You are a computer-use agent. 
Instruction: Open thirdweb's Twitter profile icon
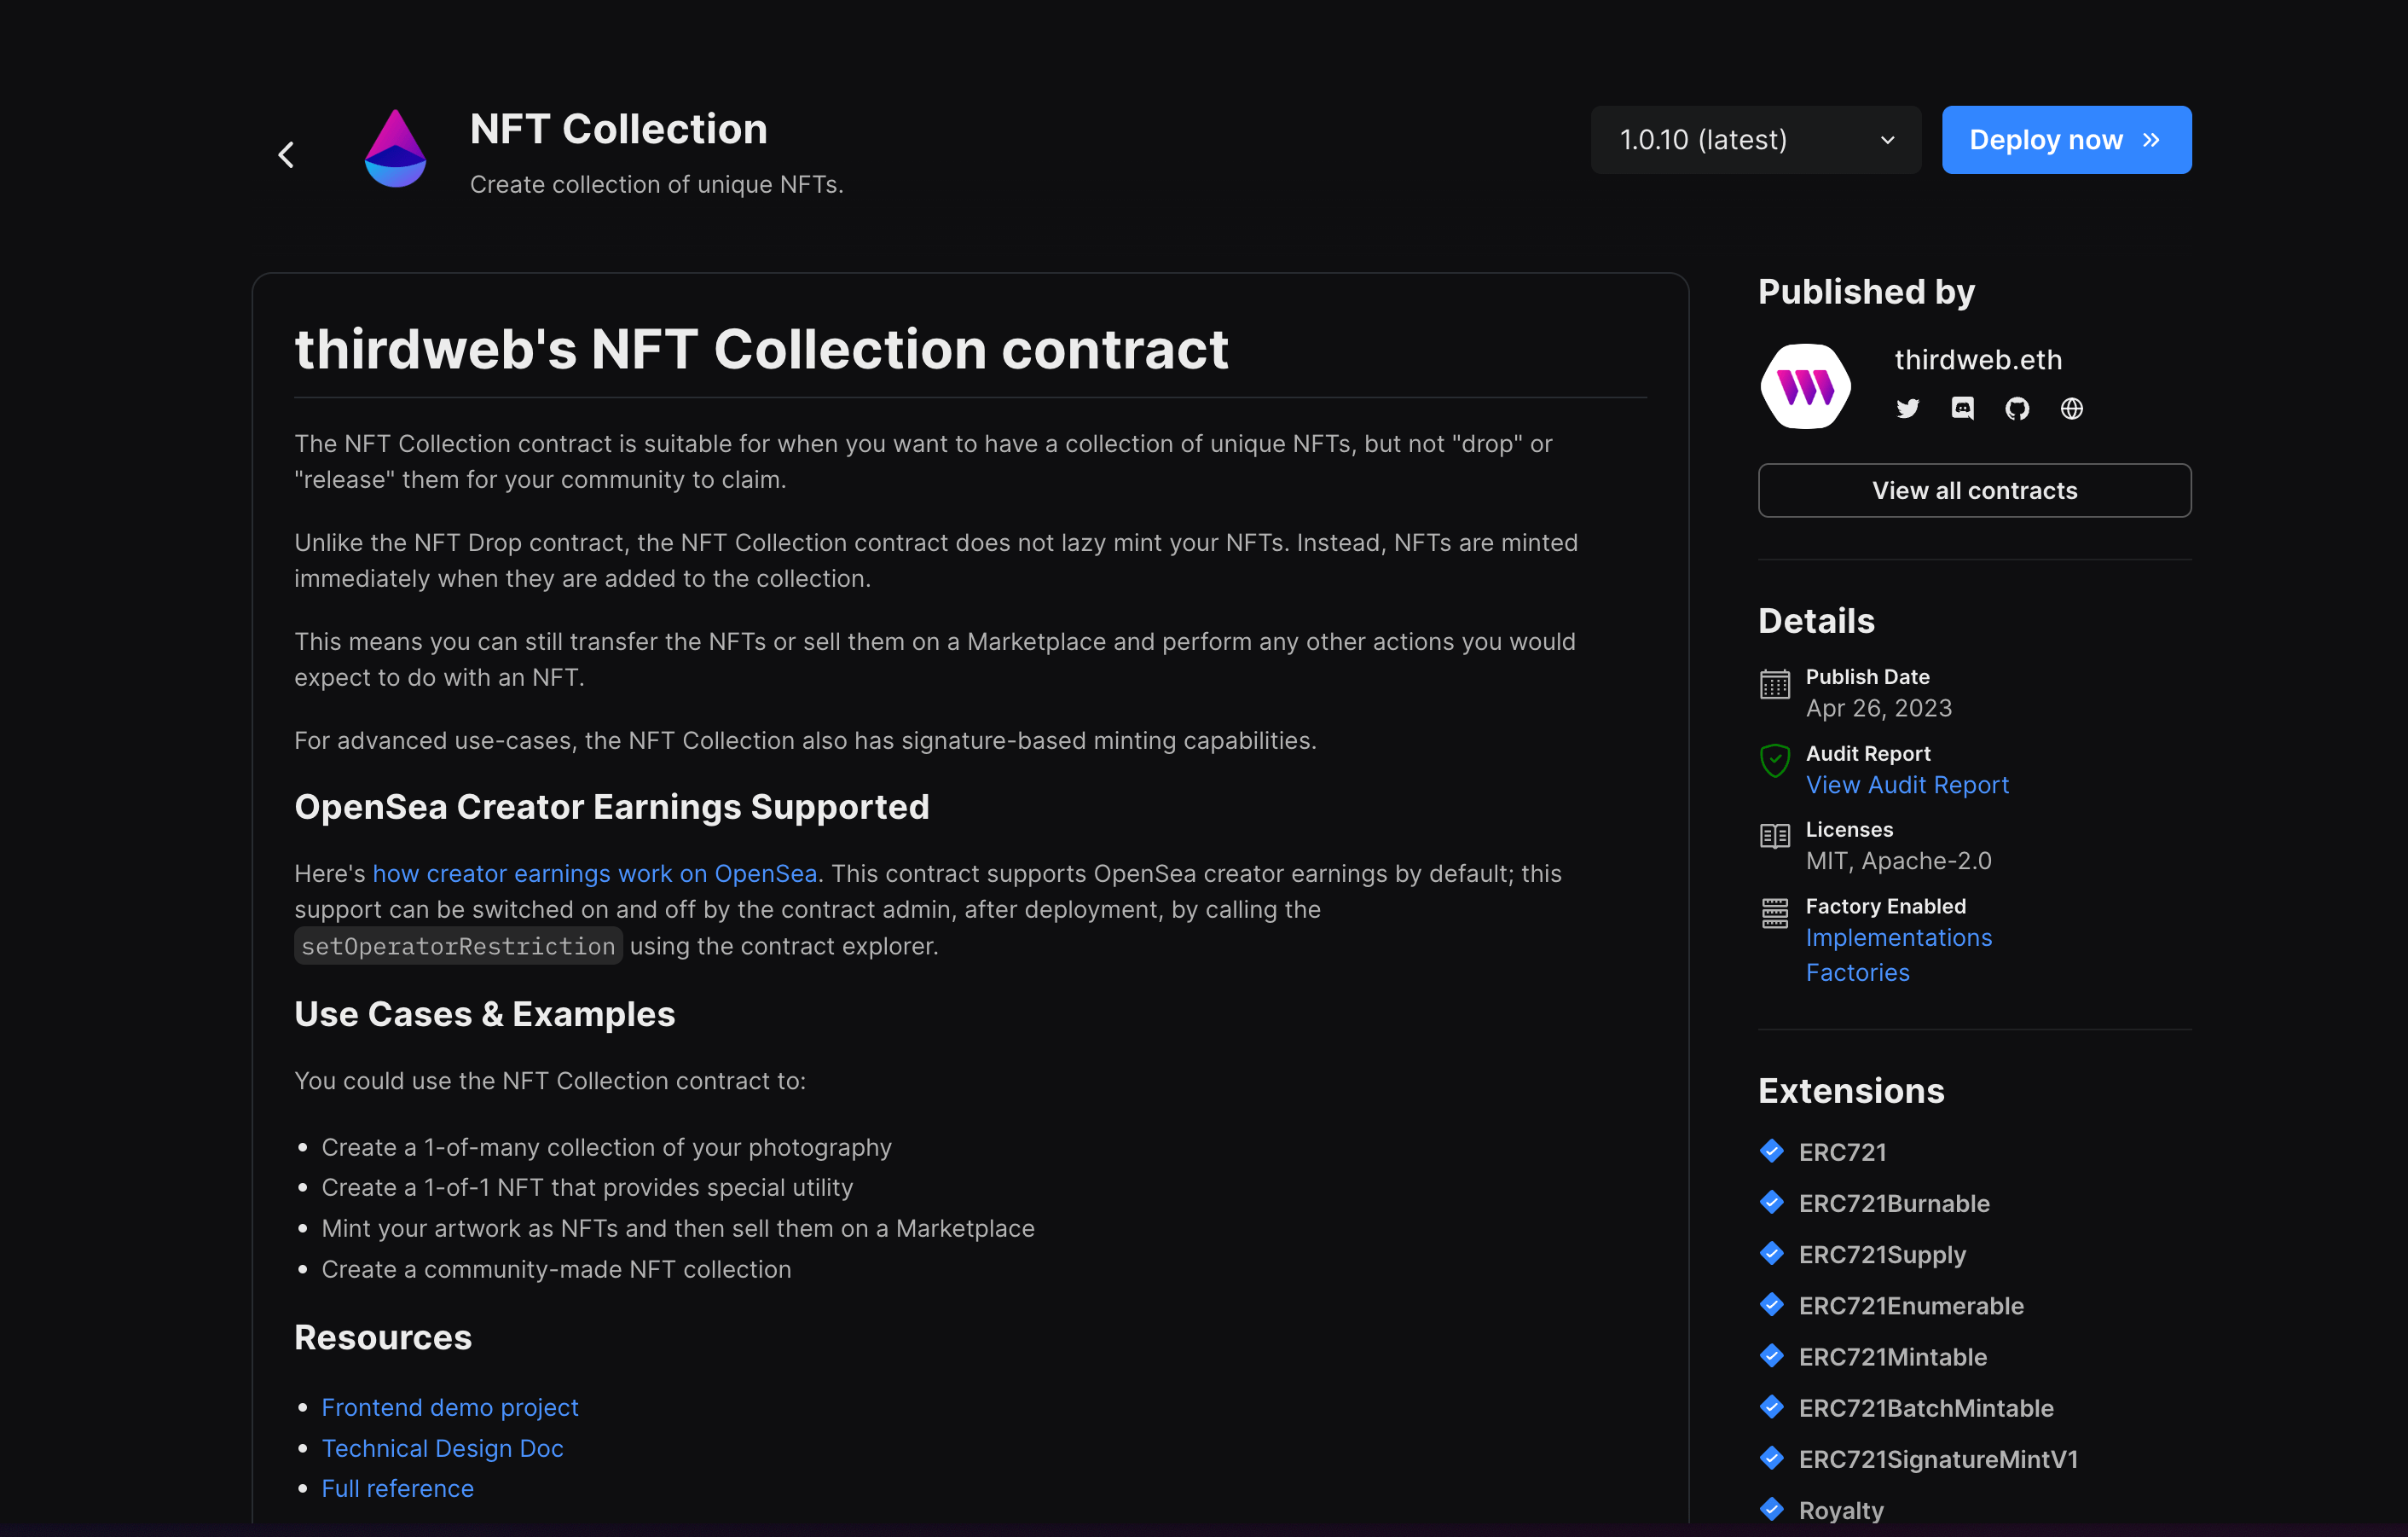click(x=1907, y=408)
